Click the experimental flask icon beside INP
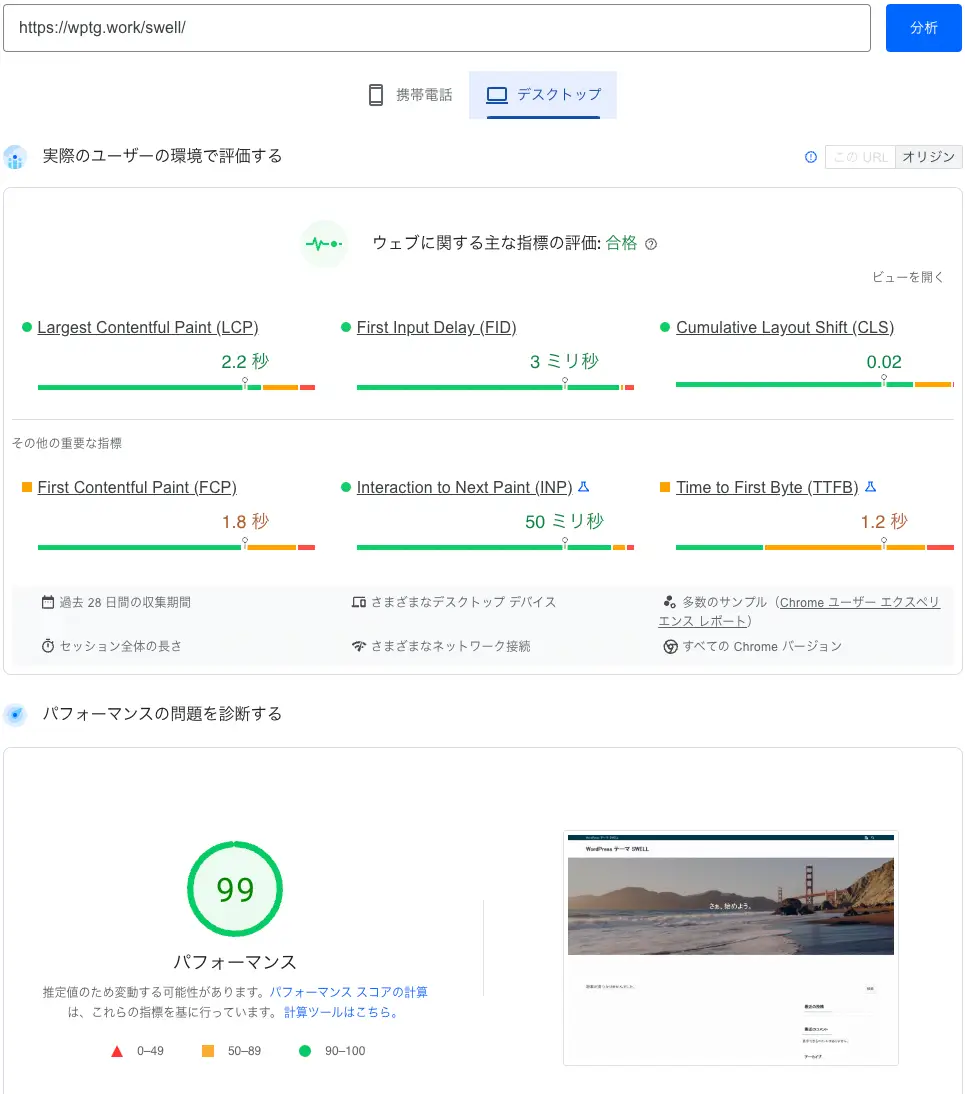Image resolution: width=965 pixels, height=1094 pixels. click(x=584, y=486)
